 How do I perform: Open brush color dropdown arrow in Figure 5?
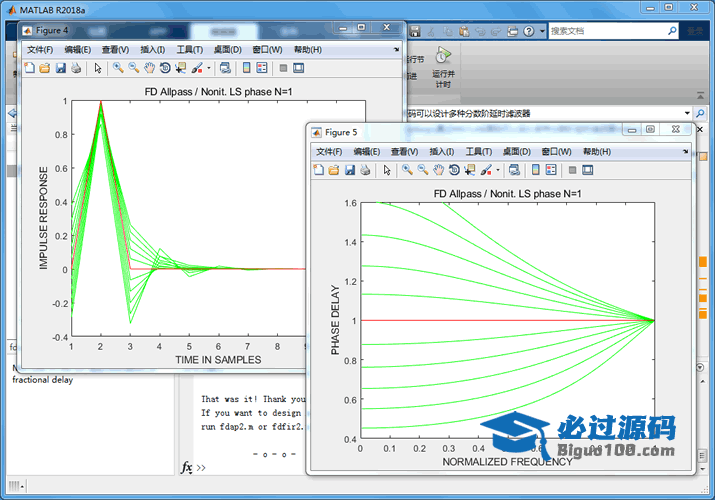point(498,170)
